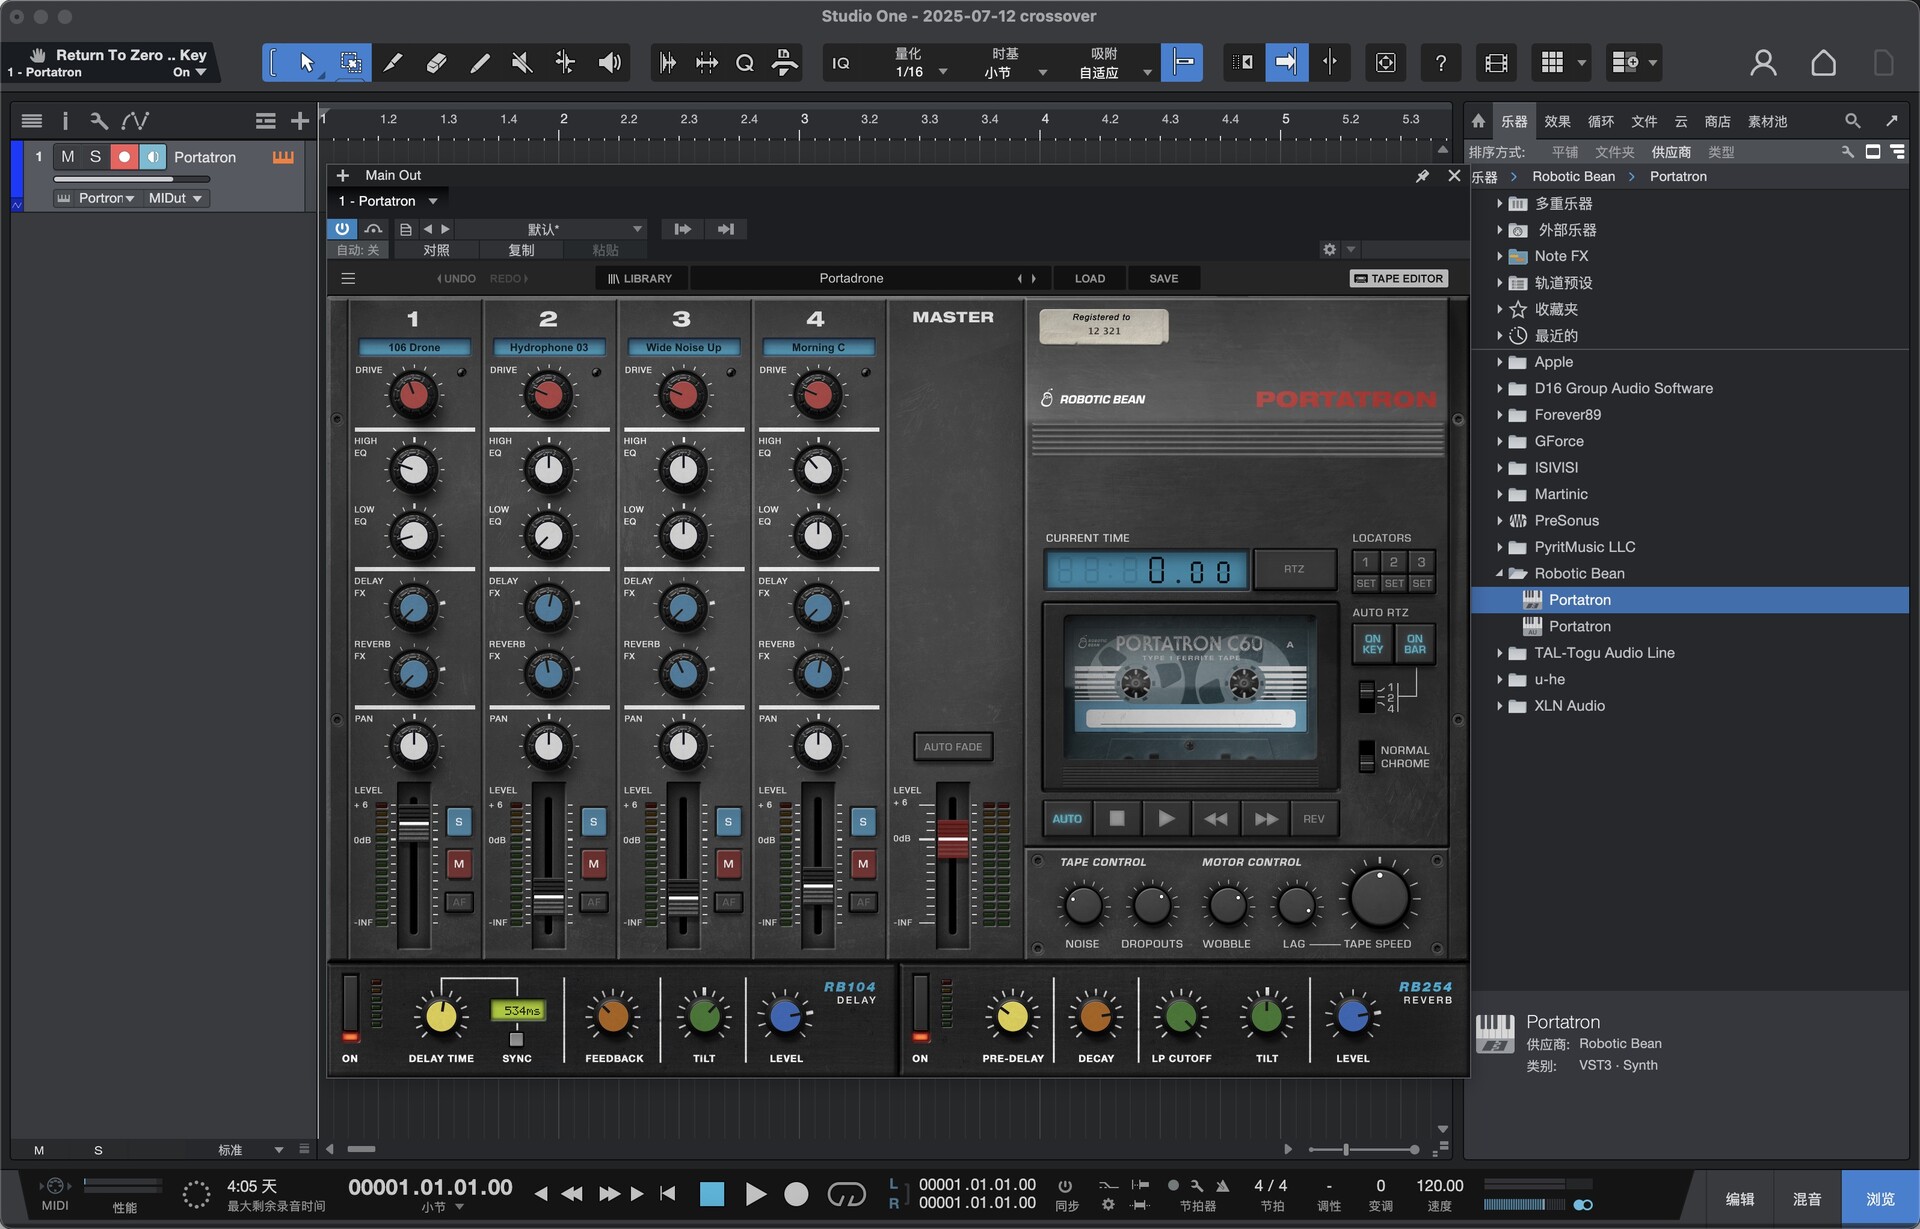
Task: Add a track with plus icon
Action: (x=299, y=121)
